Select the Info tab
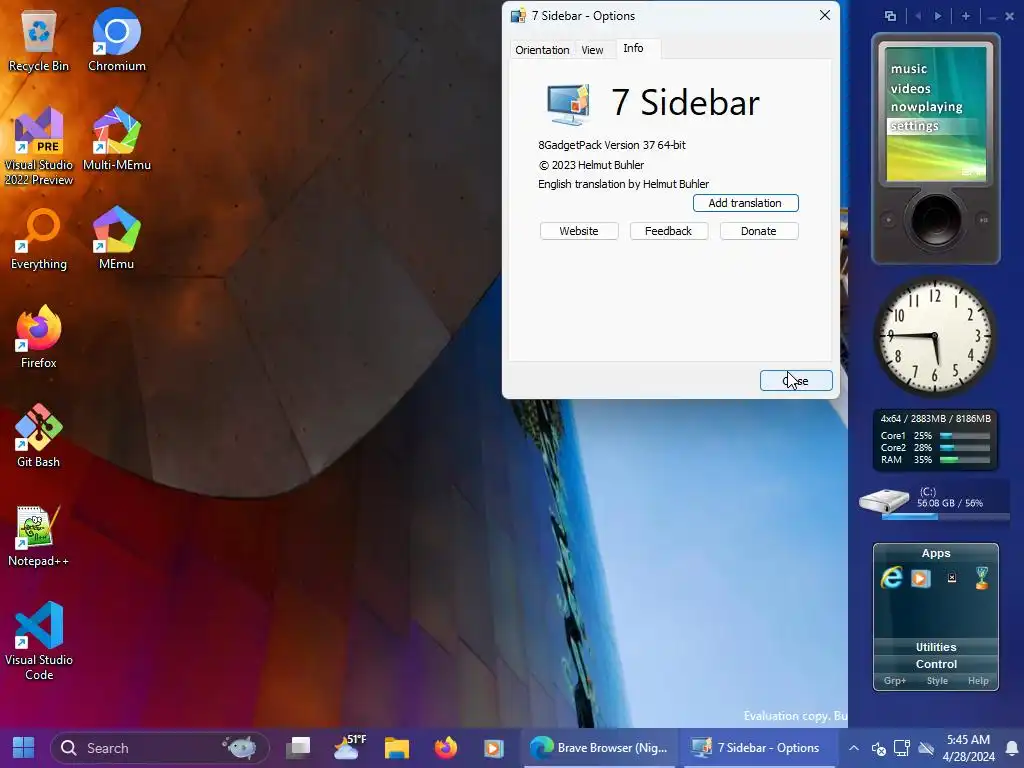The width and height of the screenshot is (1024, 768). [x=633, y=48]
